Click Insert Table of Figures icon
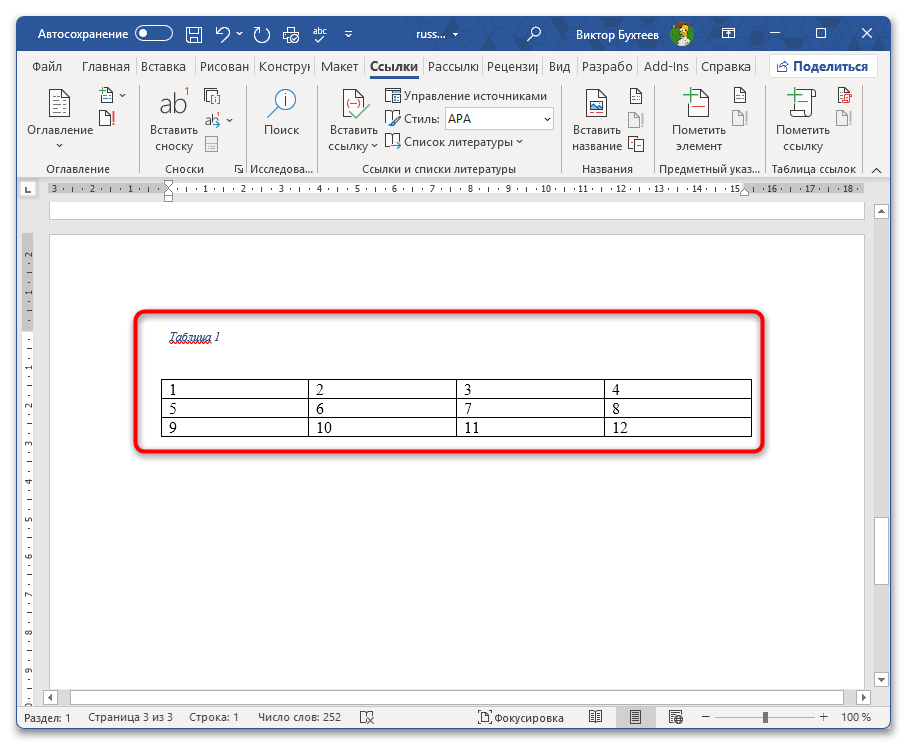 [636, 96]
